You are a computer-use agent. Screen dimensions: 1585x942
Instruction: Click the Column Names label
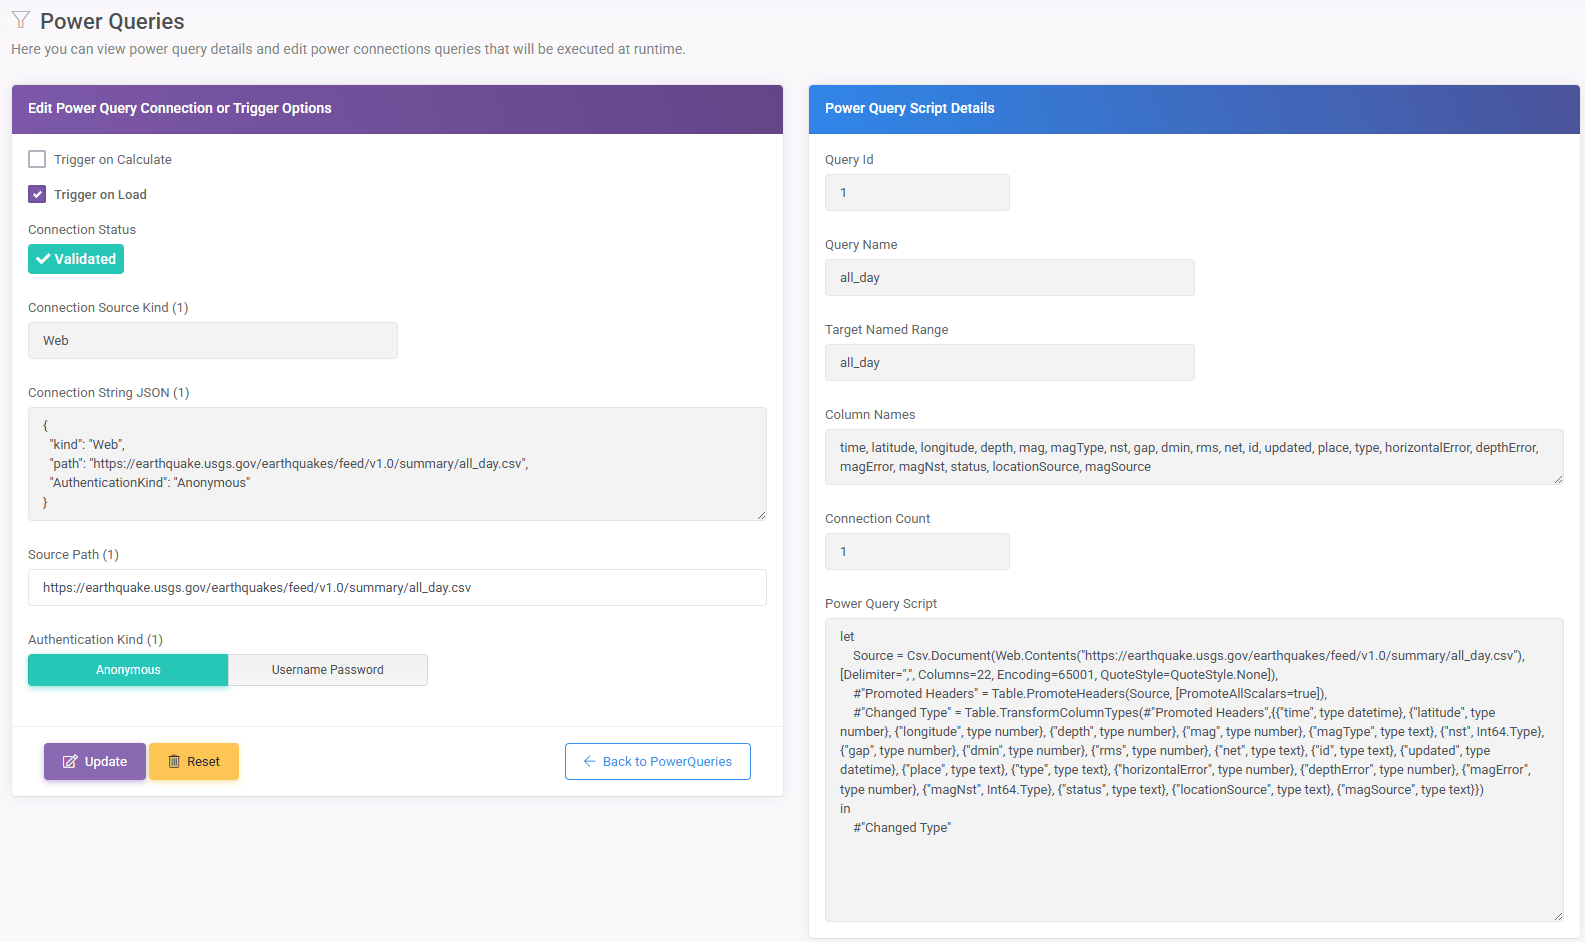pyautogui.click(x=870, y=415)
